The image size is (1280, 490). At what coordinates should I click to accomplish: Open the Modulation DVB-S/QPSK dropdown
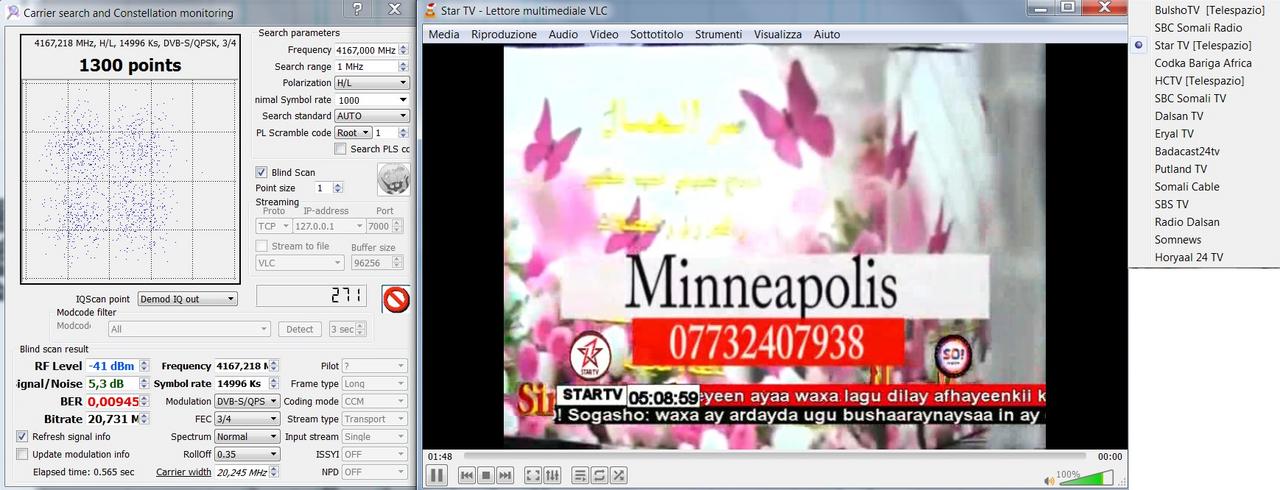click(x=247, y=401)
